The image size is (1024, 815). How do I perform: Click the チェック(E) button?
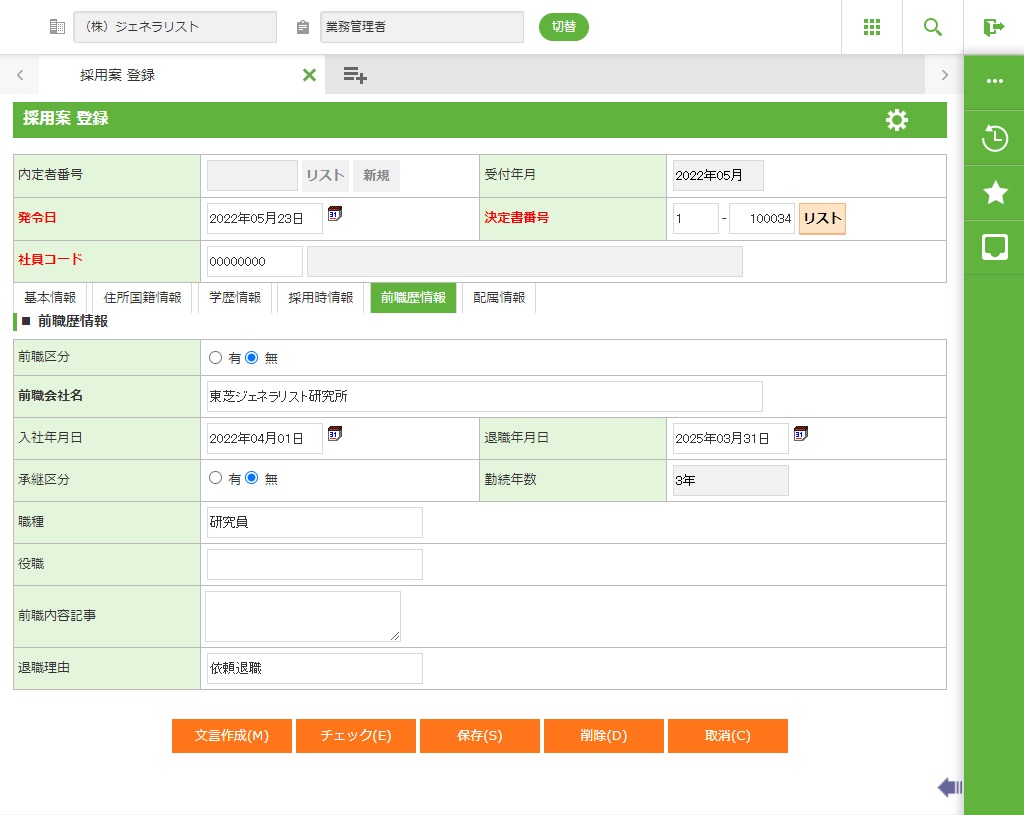[356, 736]
